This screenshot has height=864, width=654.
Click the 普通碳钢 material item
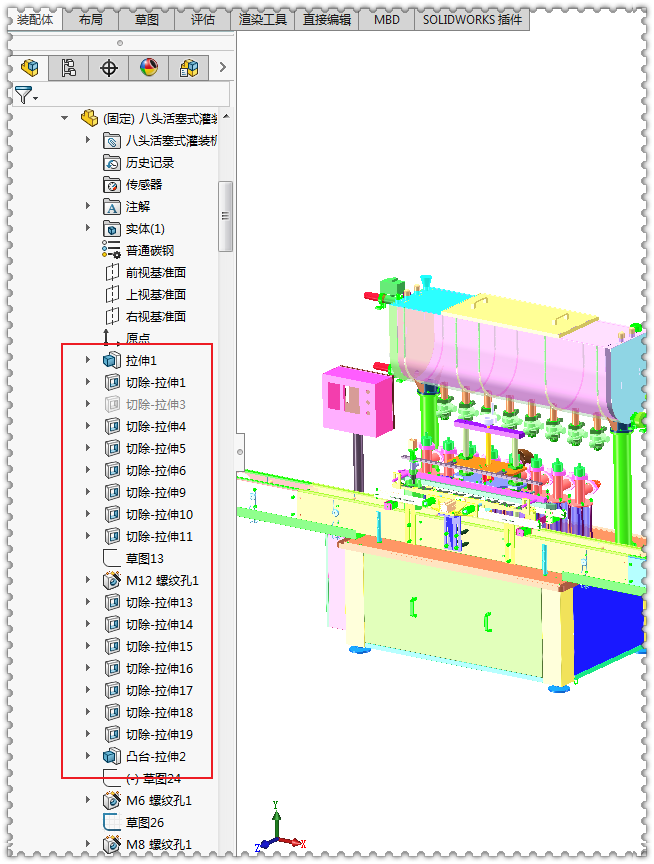click(149, 250)
